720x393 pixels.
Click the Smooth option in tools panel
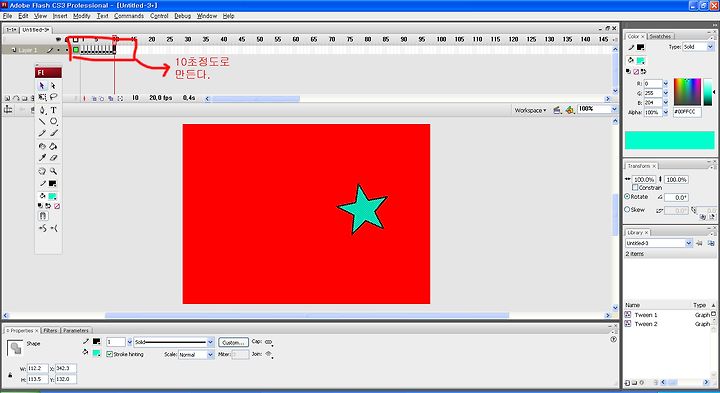click(42, 228)
